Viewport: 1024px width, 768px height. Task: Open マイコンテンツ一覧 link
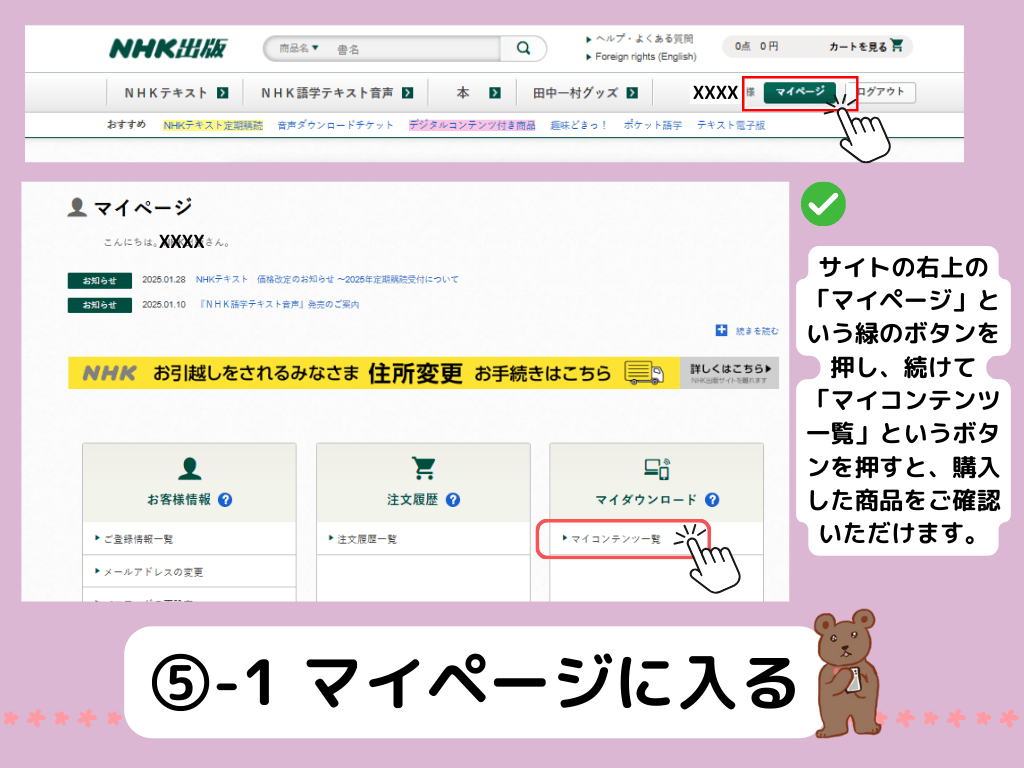point(616,539)
